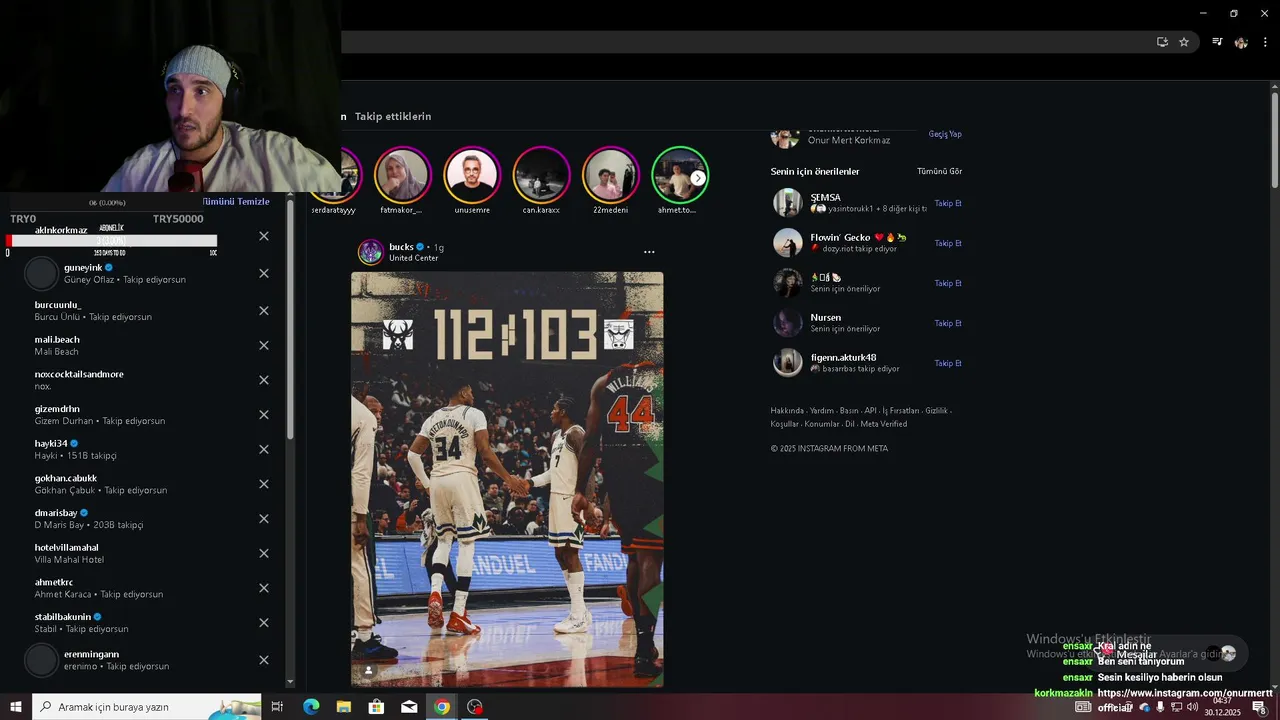
Task: Remove erenmingann from recent searches
Action: tap(264, 660)
